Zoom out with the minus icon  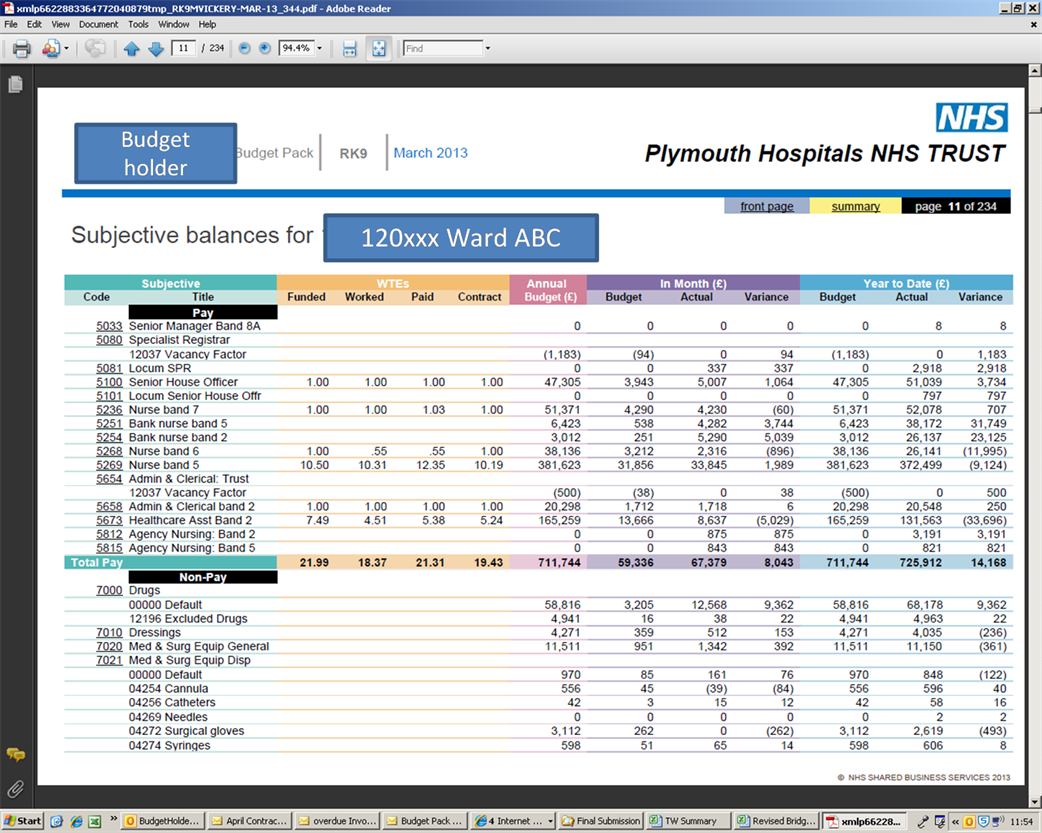245,49
